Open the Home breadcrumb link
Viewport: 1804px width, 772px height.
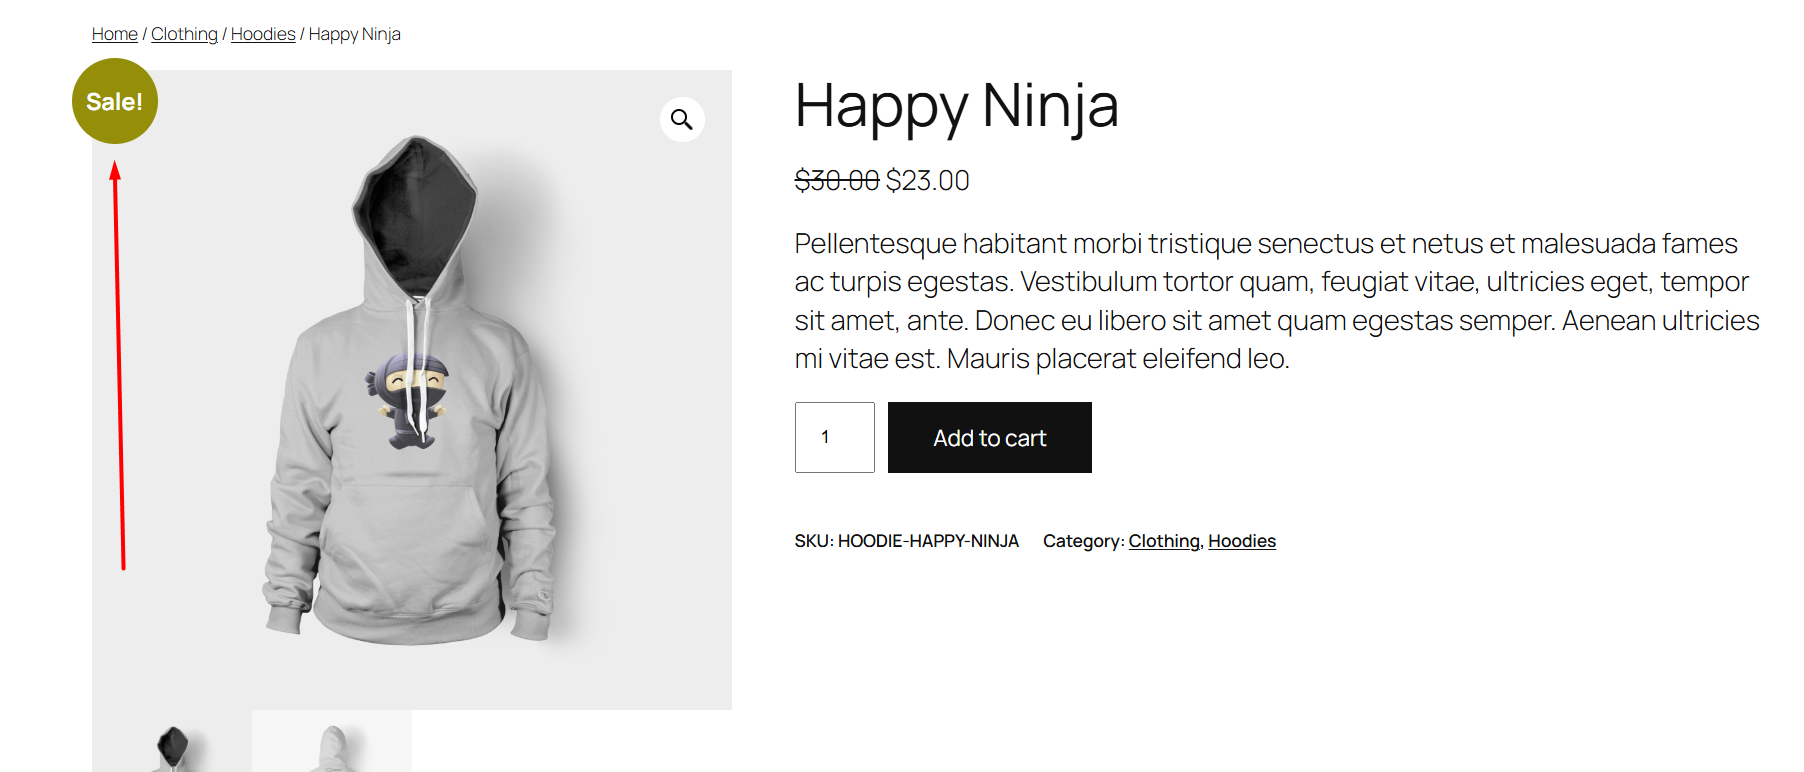pos(115,34)
